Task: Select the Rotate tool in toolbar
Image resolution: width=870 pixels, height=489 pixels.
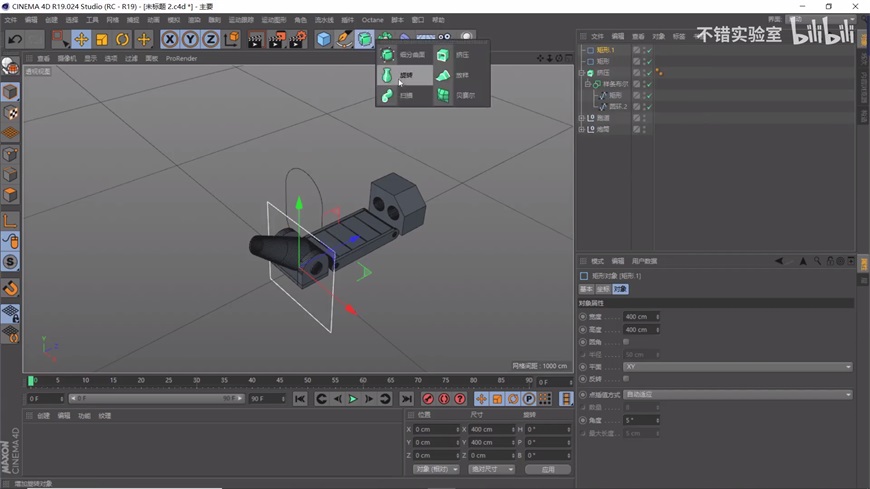Action: (122, 39)
